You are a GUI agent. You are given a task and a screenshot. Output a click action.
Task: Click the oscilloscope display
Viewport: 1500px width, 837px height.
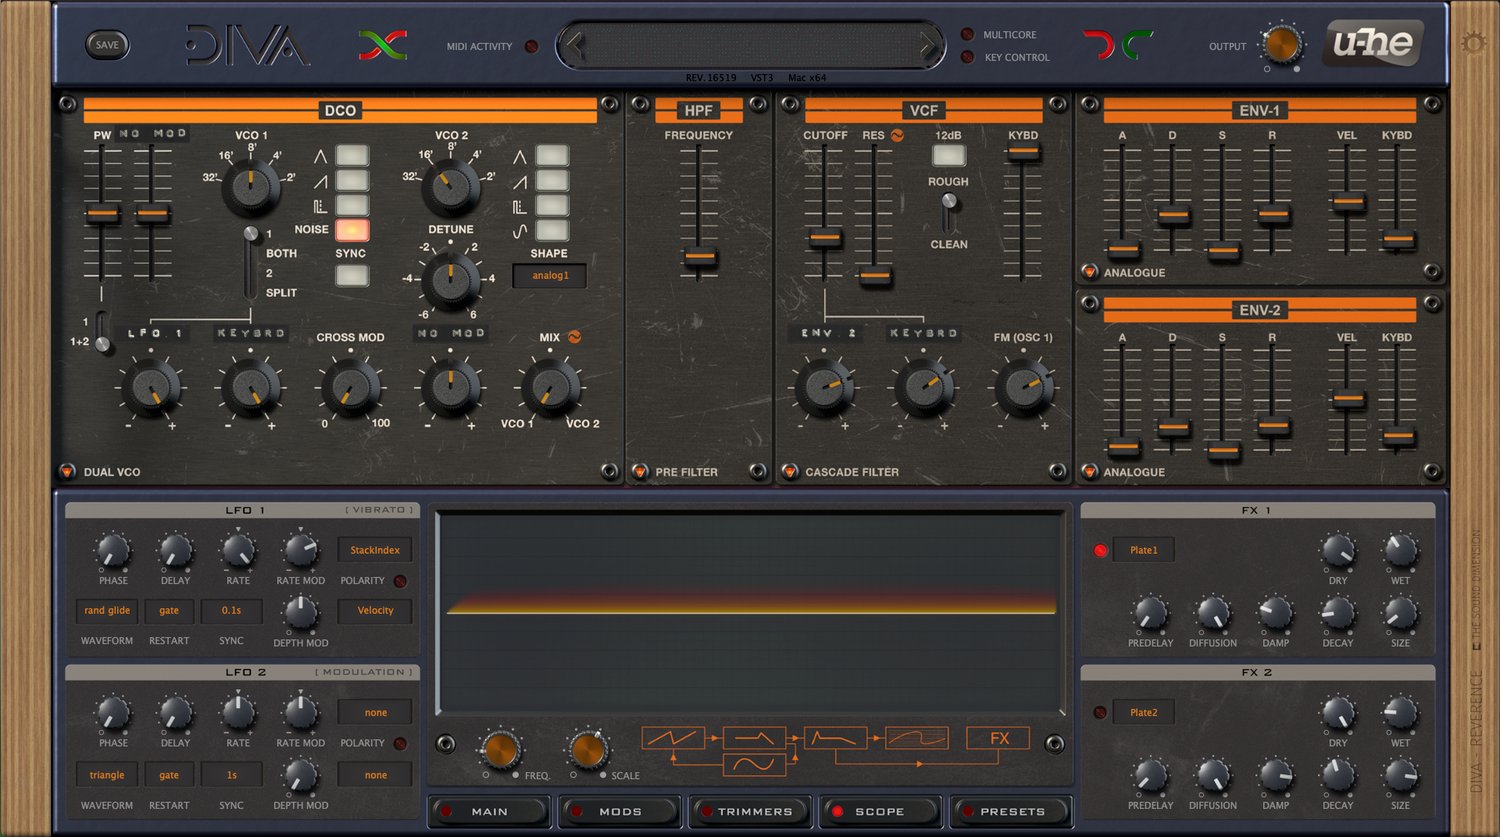click(751, 613)
